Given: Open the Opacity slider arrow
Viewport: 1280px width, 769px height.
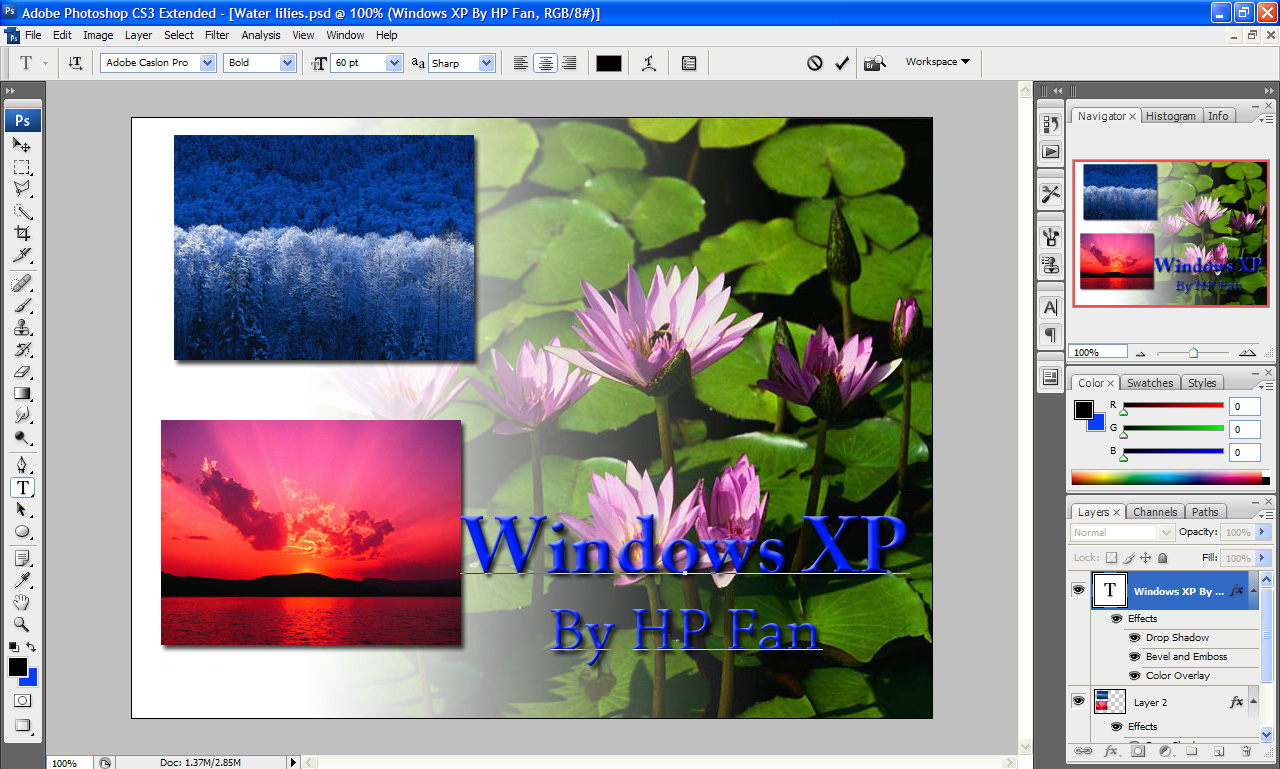Looking at the screenshot, I should (x=1263, y=533).
